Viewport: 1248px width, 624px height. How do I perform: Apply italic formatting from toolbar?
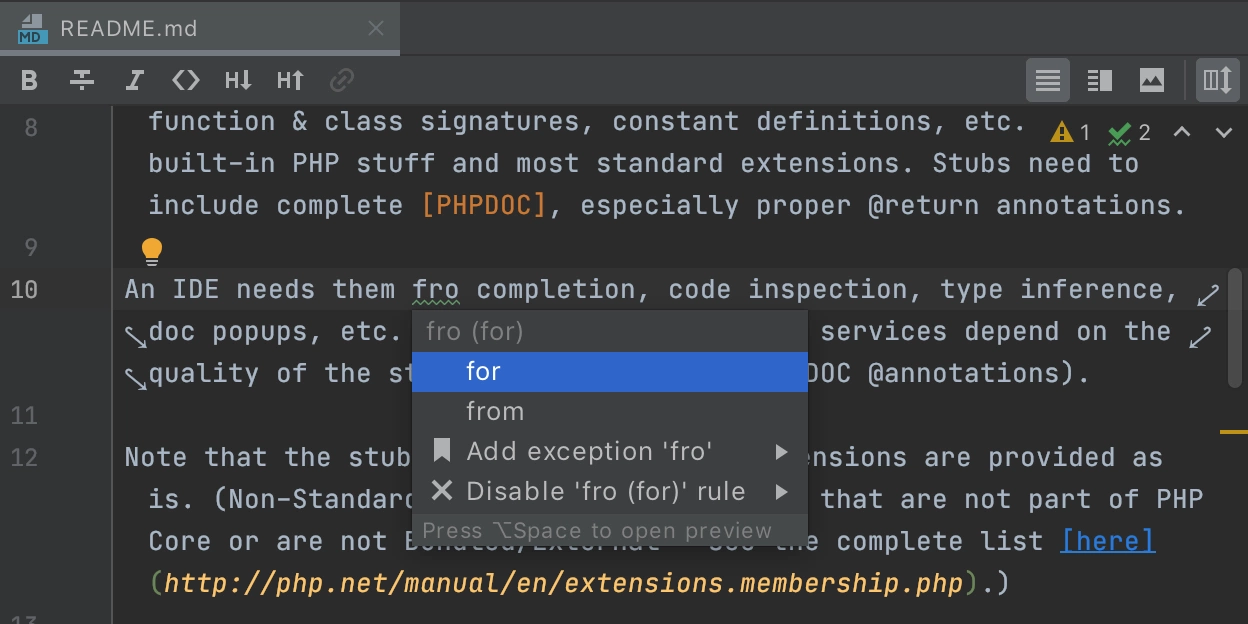click(x=134, y=80)
